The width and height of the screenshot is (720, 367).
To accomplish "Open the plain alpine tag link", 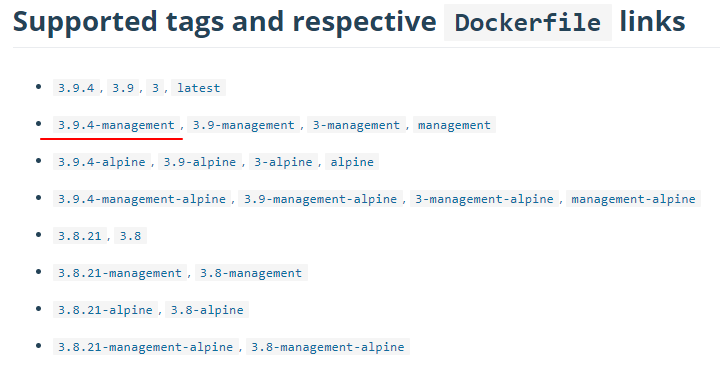I will pyautogui.click(x=352, y=162).
